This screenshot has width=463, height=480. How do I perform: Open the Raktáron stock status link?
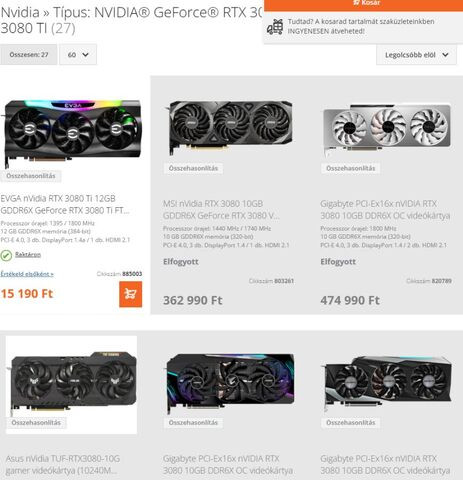tap(28, 255)
